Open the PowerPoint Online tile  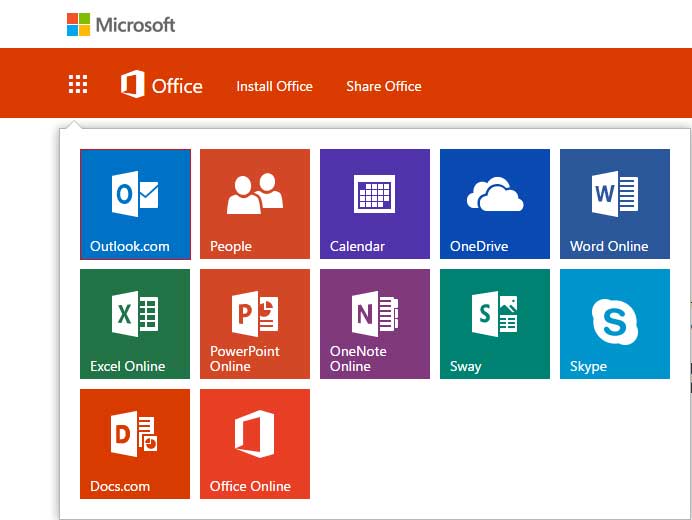point(255,324)
